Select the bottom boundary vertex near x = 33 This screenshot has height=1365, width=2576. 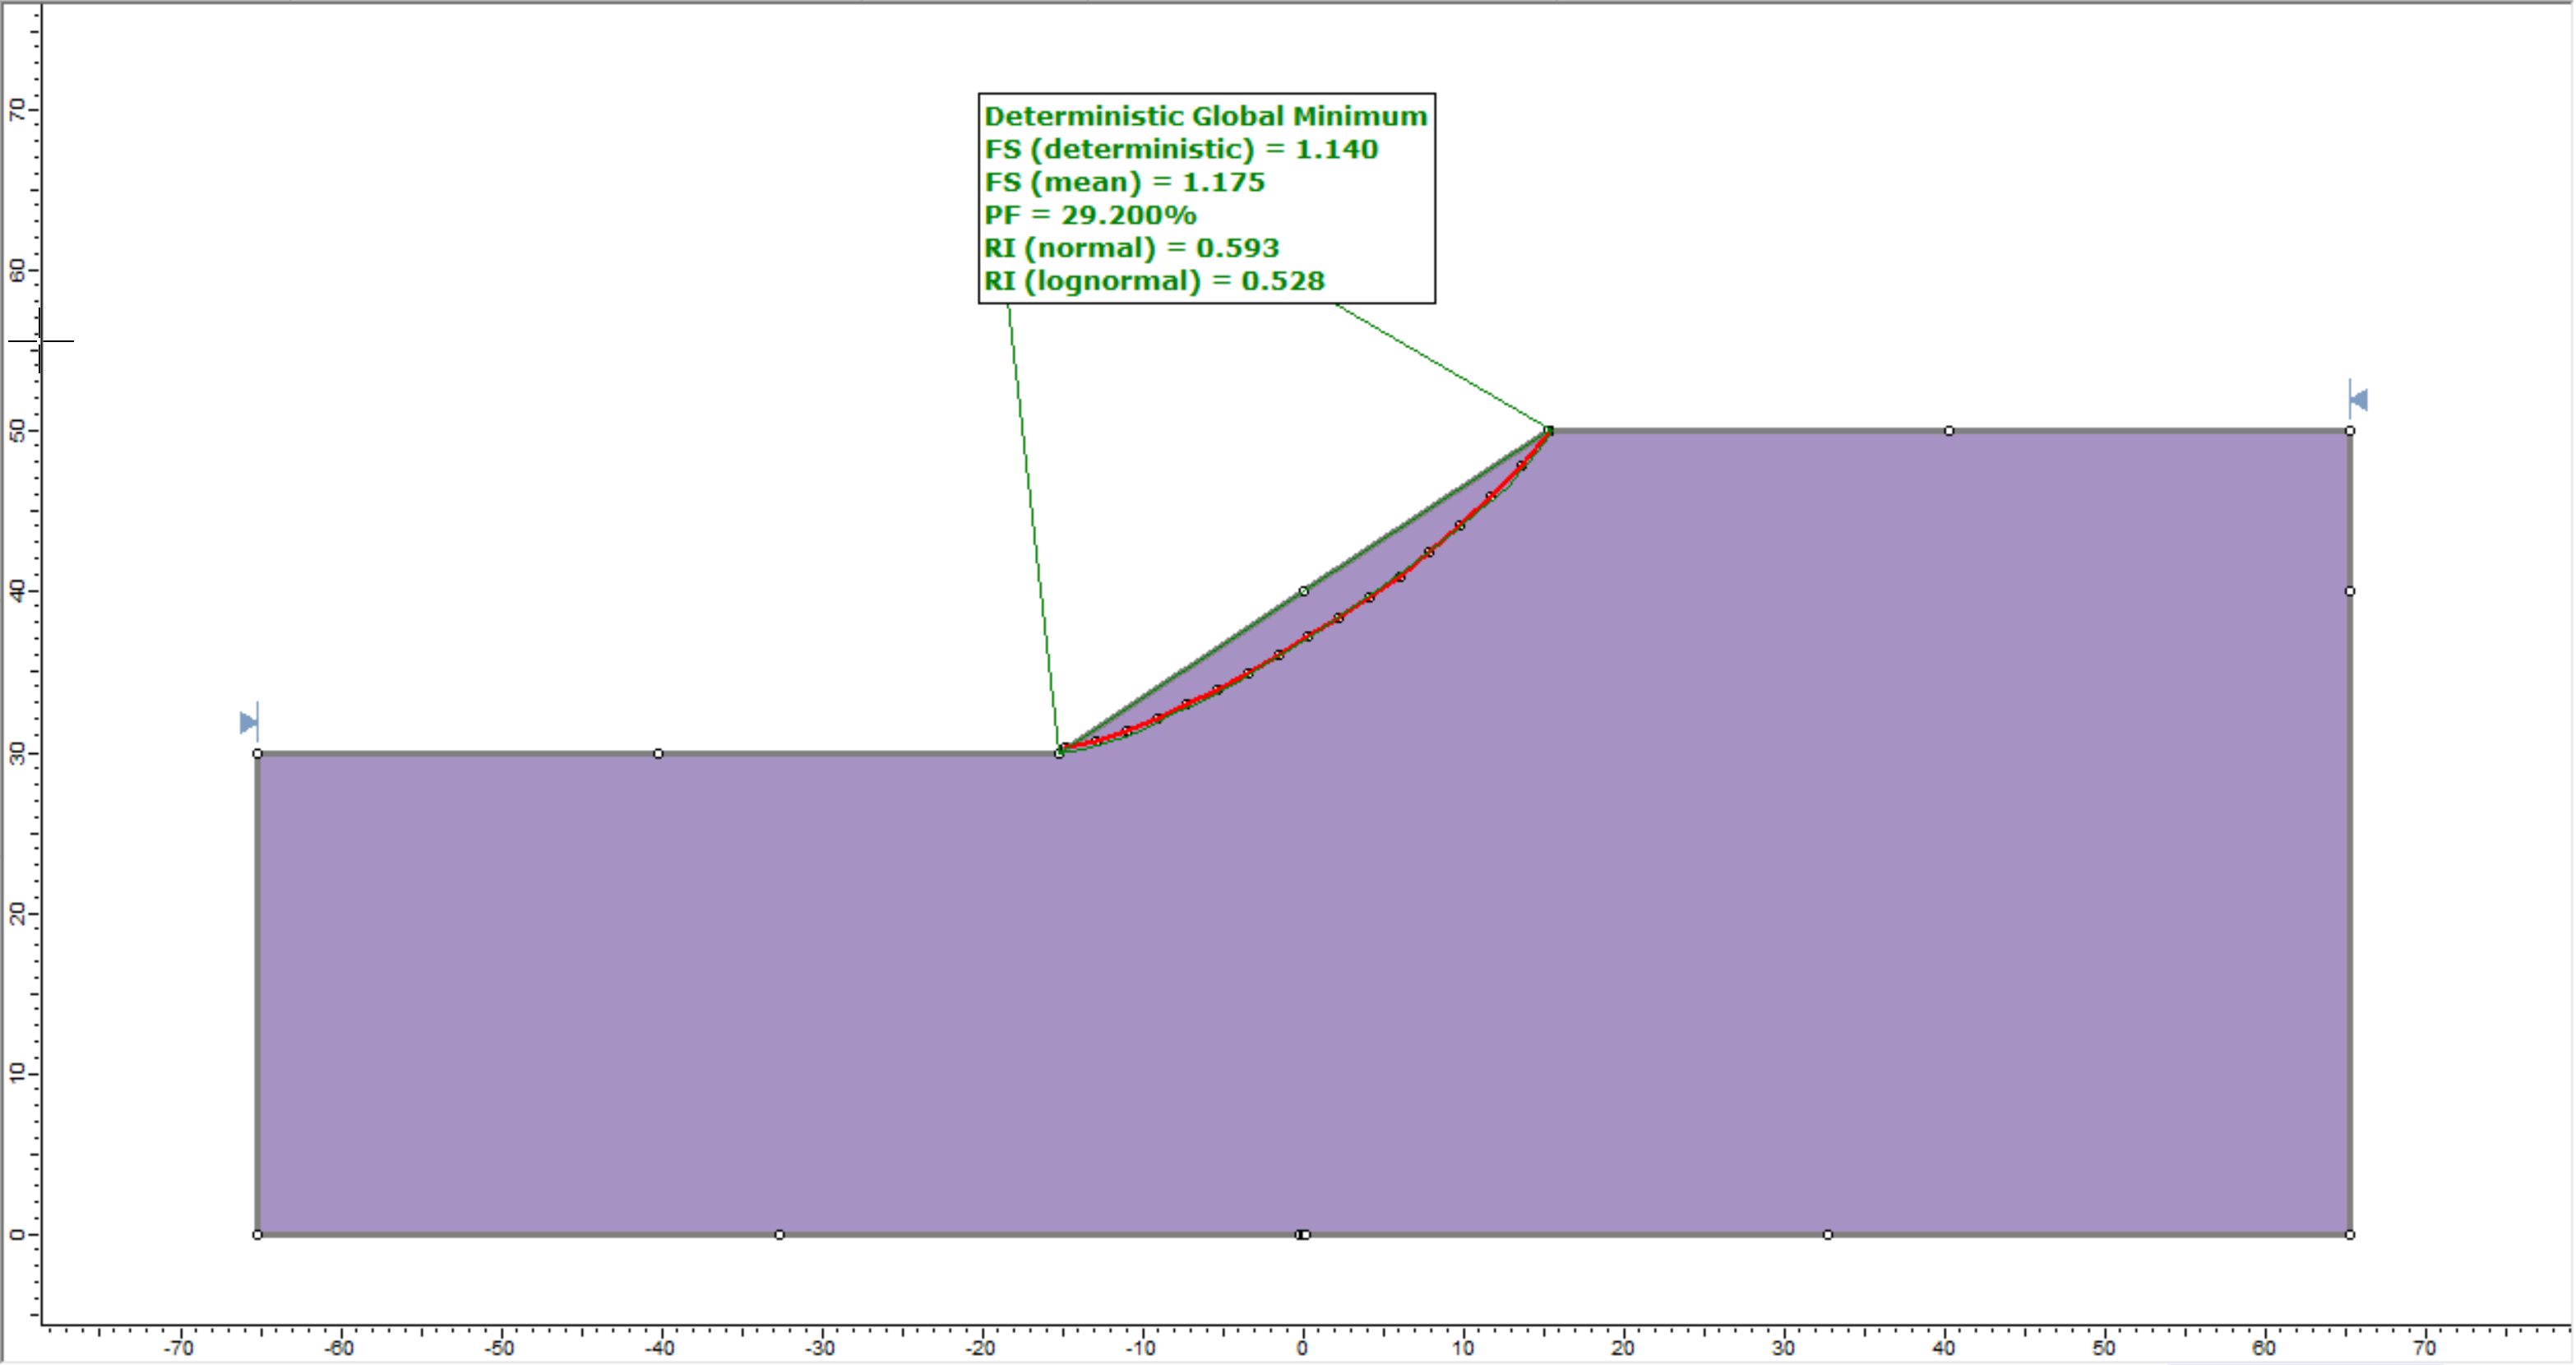(1828, 1235)
